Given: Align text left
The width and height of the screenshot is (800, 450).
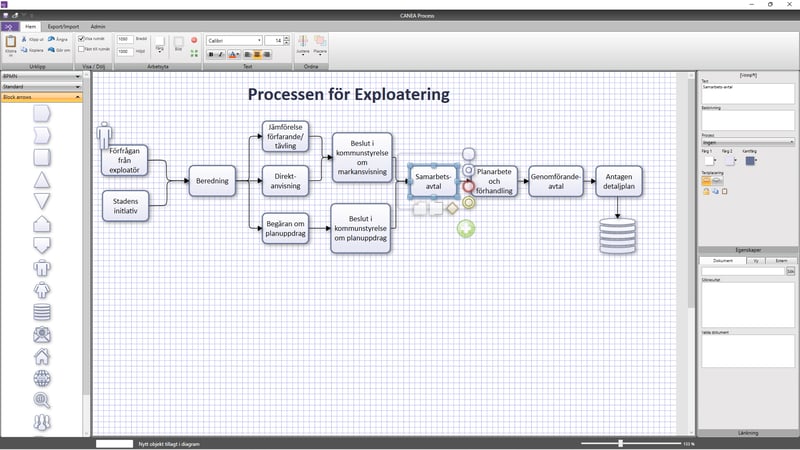Looking at the screenshot, I should [x=248, y=54].
